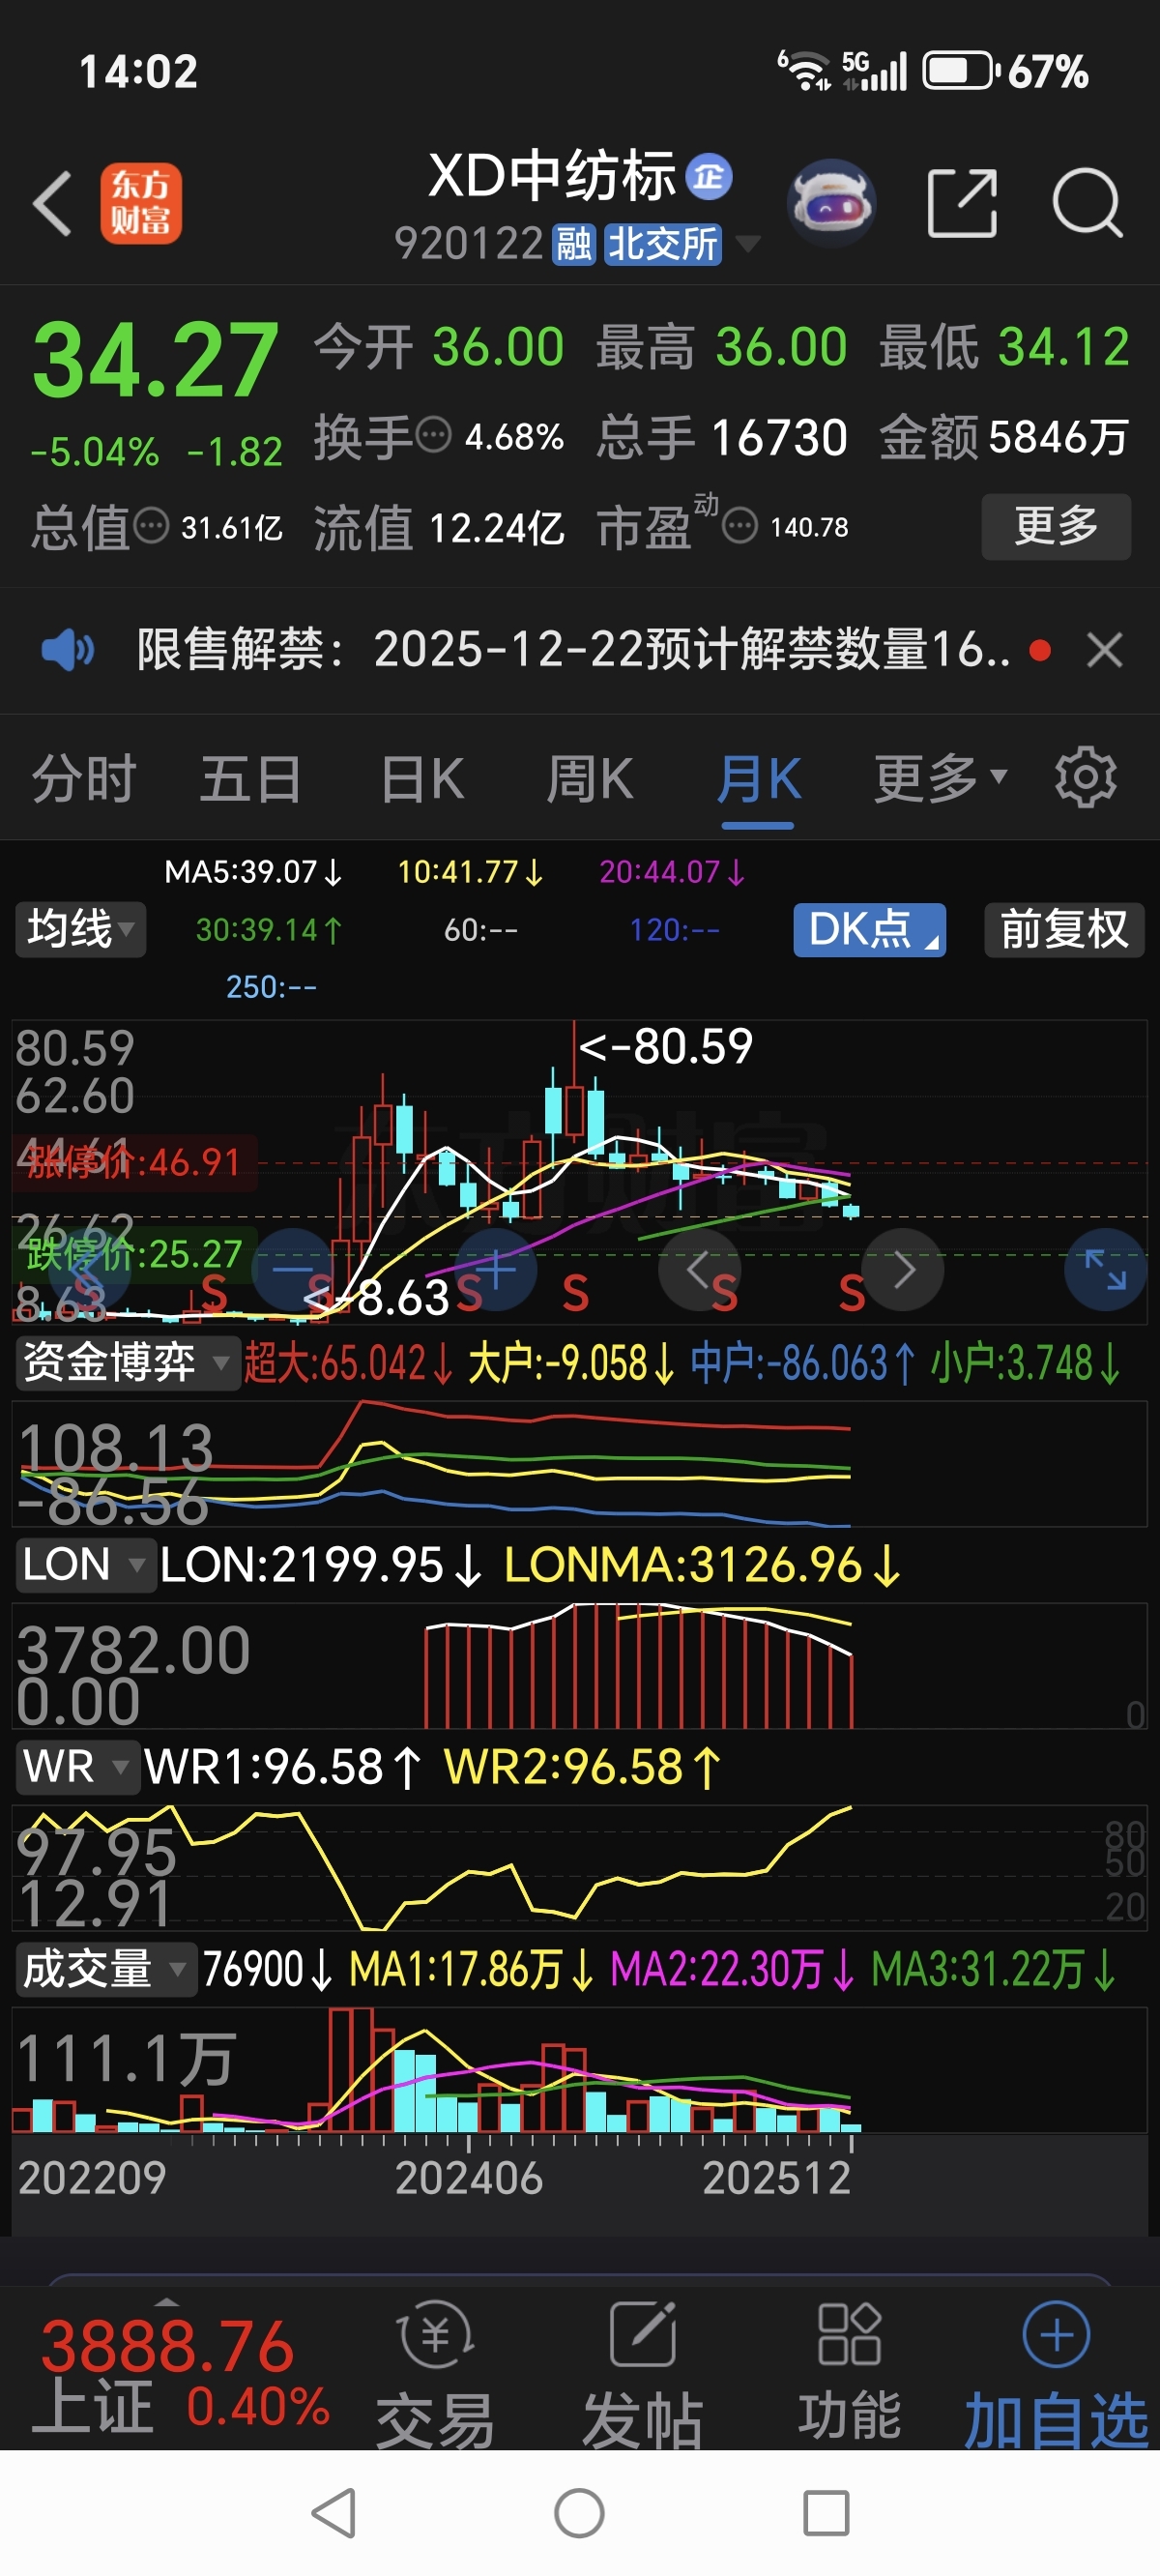The image size is (1160, 2576).
Task: Dismiss the 限售解禁 notice banner
Action: pyautogui.click(x=1105, y=650)
